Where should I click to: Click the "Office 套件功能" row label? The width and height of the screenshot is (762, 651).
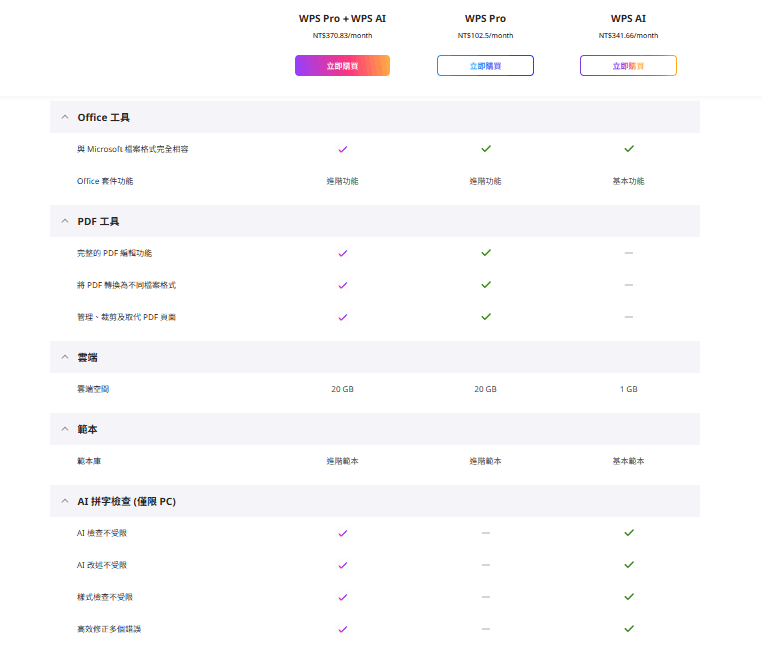105,181
